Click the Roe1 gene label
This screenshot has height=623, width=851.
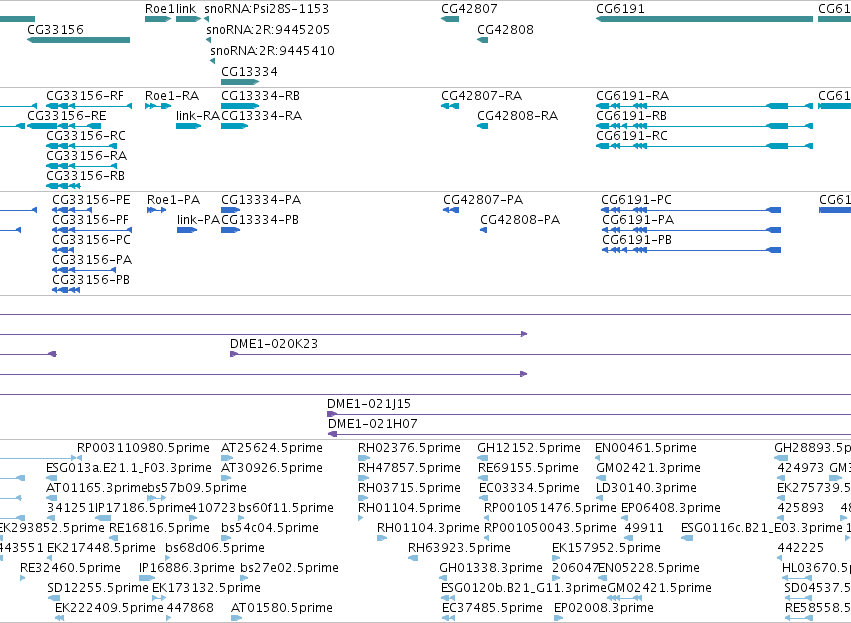(159, 9)
